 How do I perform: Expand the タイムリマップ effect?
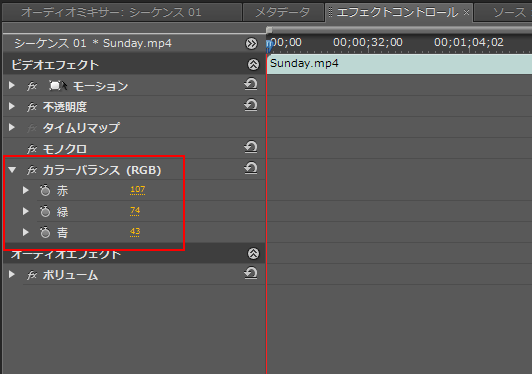[x=12, y=128]
